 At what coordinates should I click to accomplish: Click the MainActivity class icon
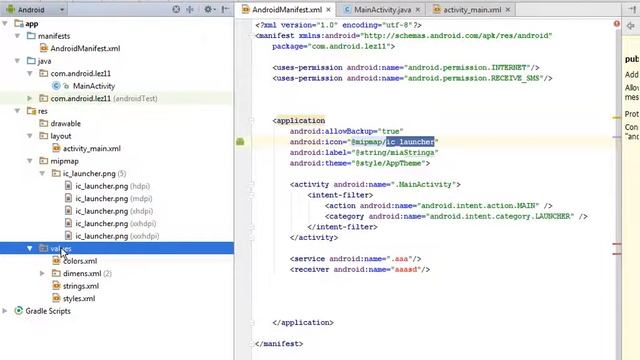(56, 86)
